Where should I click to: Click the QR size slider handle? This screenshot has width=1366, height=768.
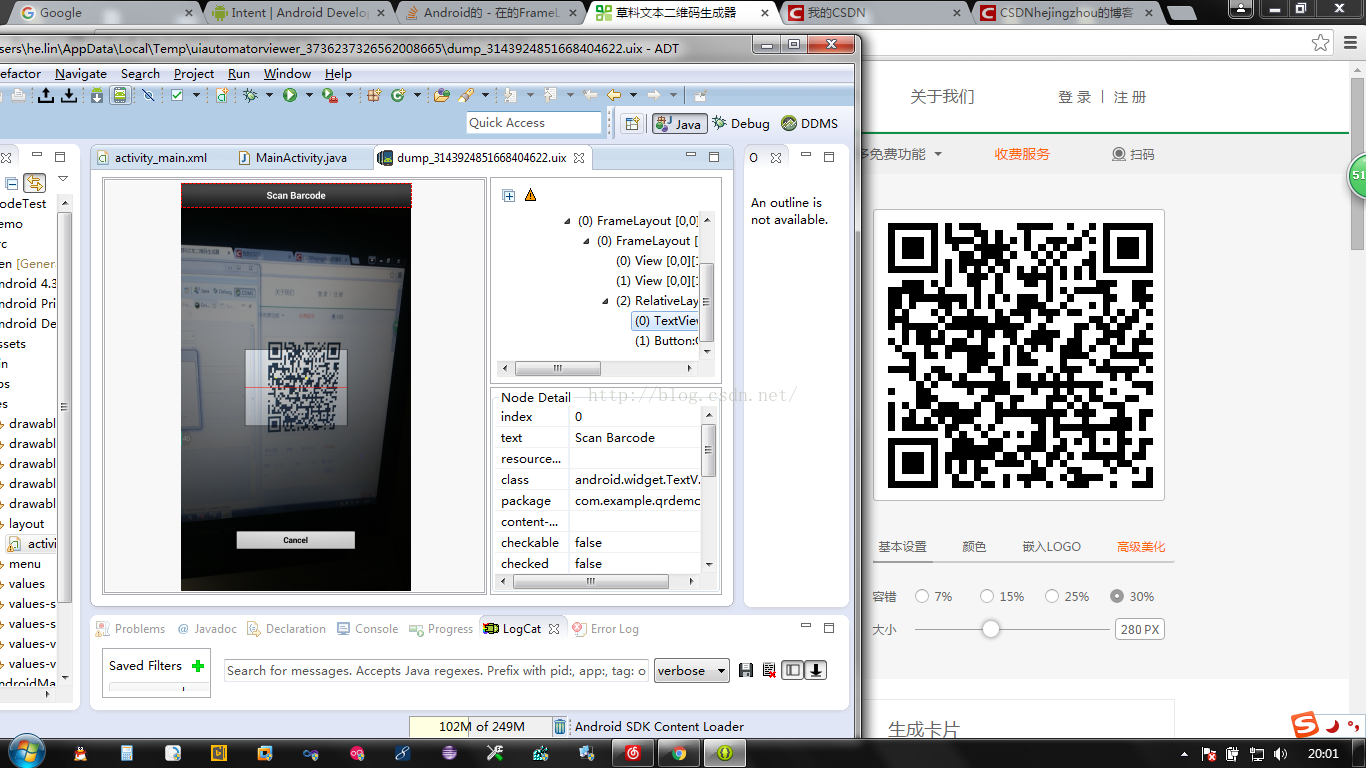[x=991, y=629]
